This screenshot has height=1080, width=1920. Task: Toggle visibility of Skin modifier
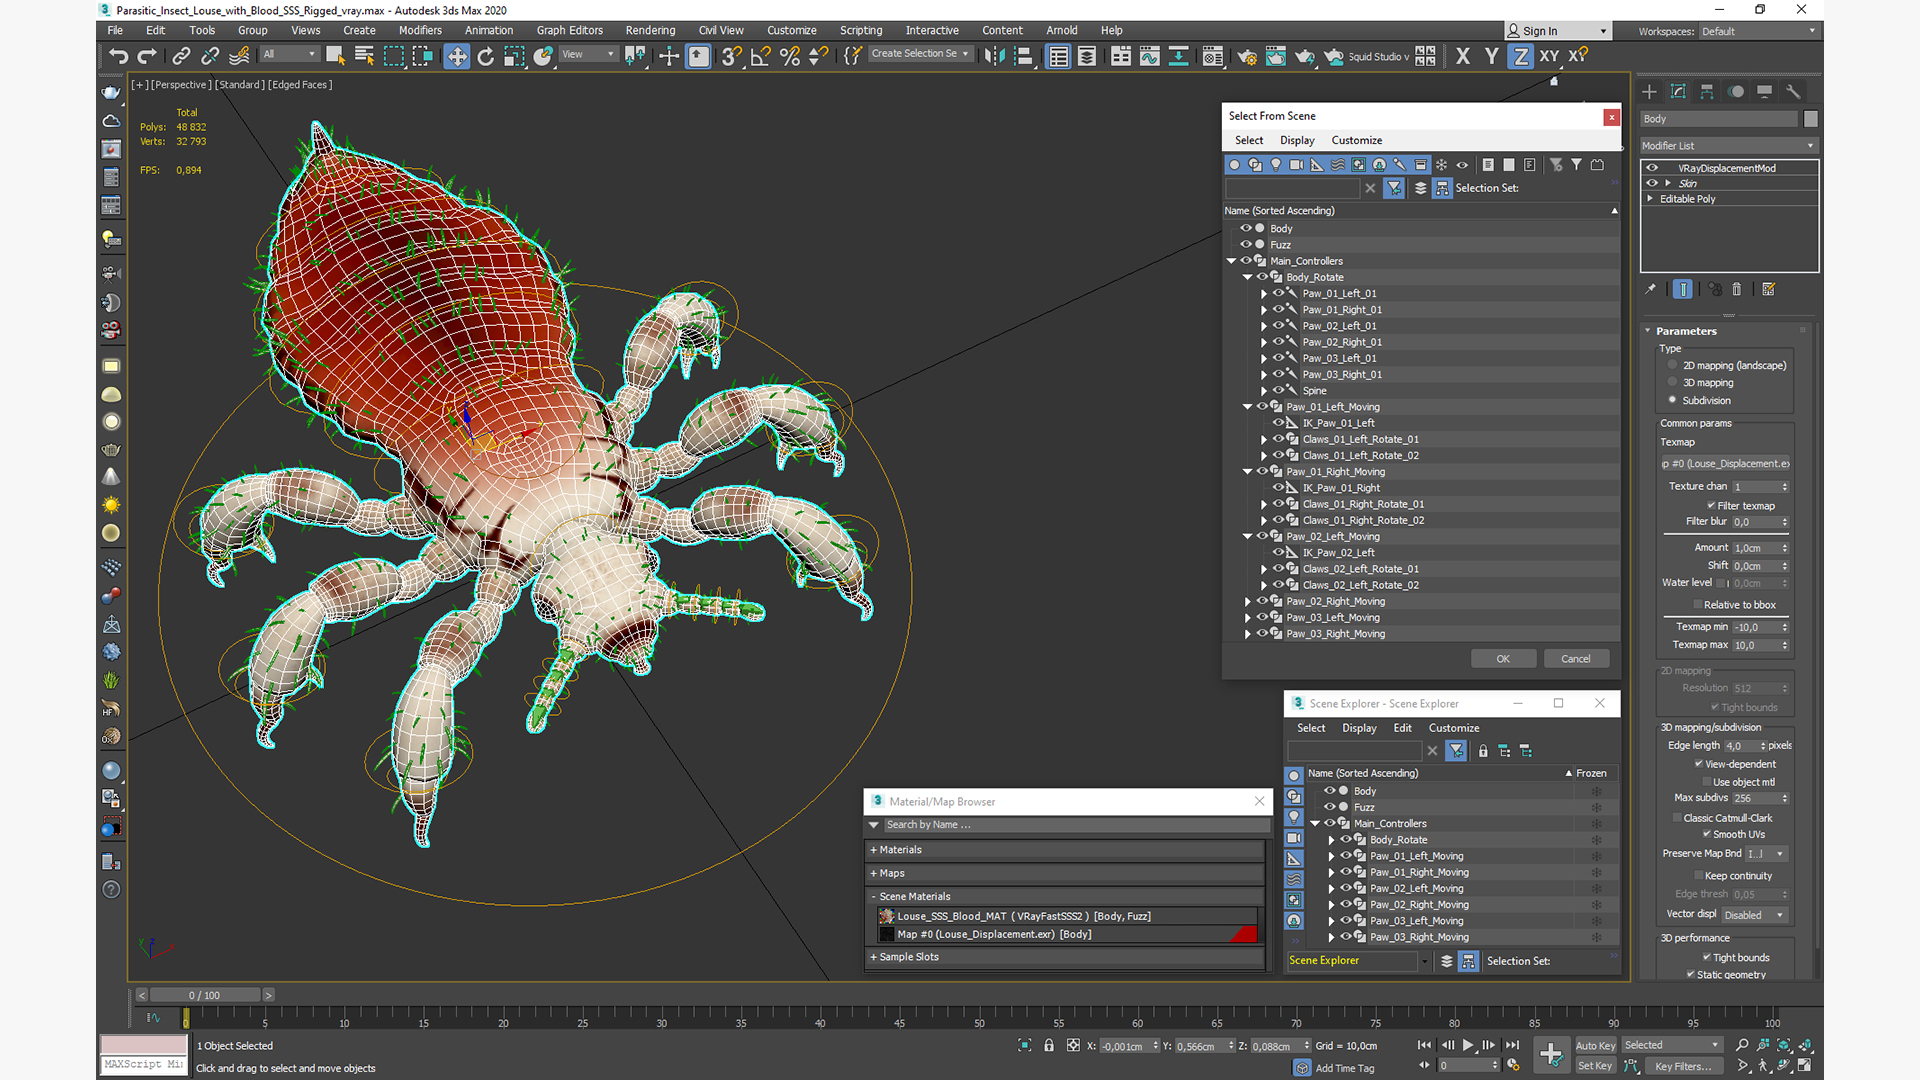point(1652,183)
